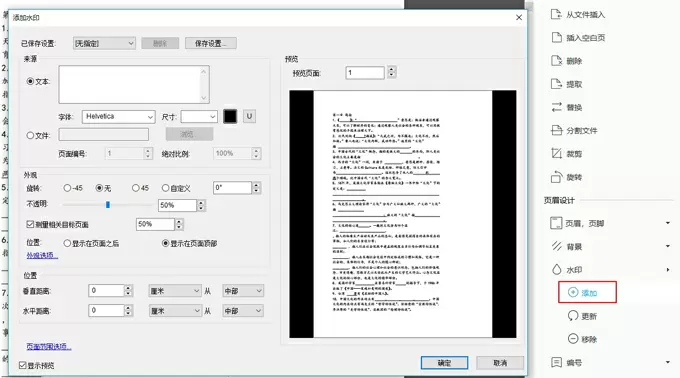Image resolution: width=680 pixels, height=378 pixels.
Task: Click the 背景 (background) icon
Action: [x=556, y=246]
